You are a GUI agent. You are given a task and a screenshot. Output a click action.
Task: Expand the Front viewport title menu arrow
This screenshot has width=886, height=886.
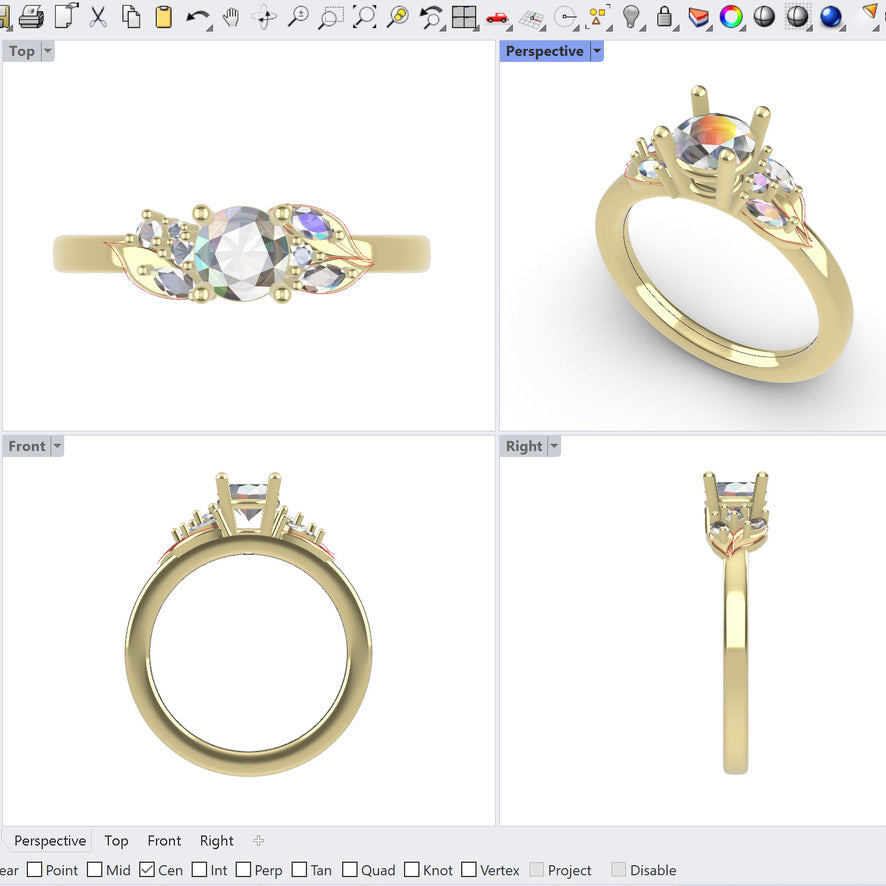57,446
